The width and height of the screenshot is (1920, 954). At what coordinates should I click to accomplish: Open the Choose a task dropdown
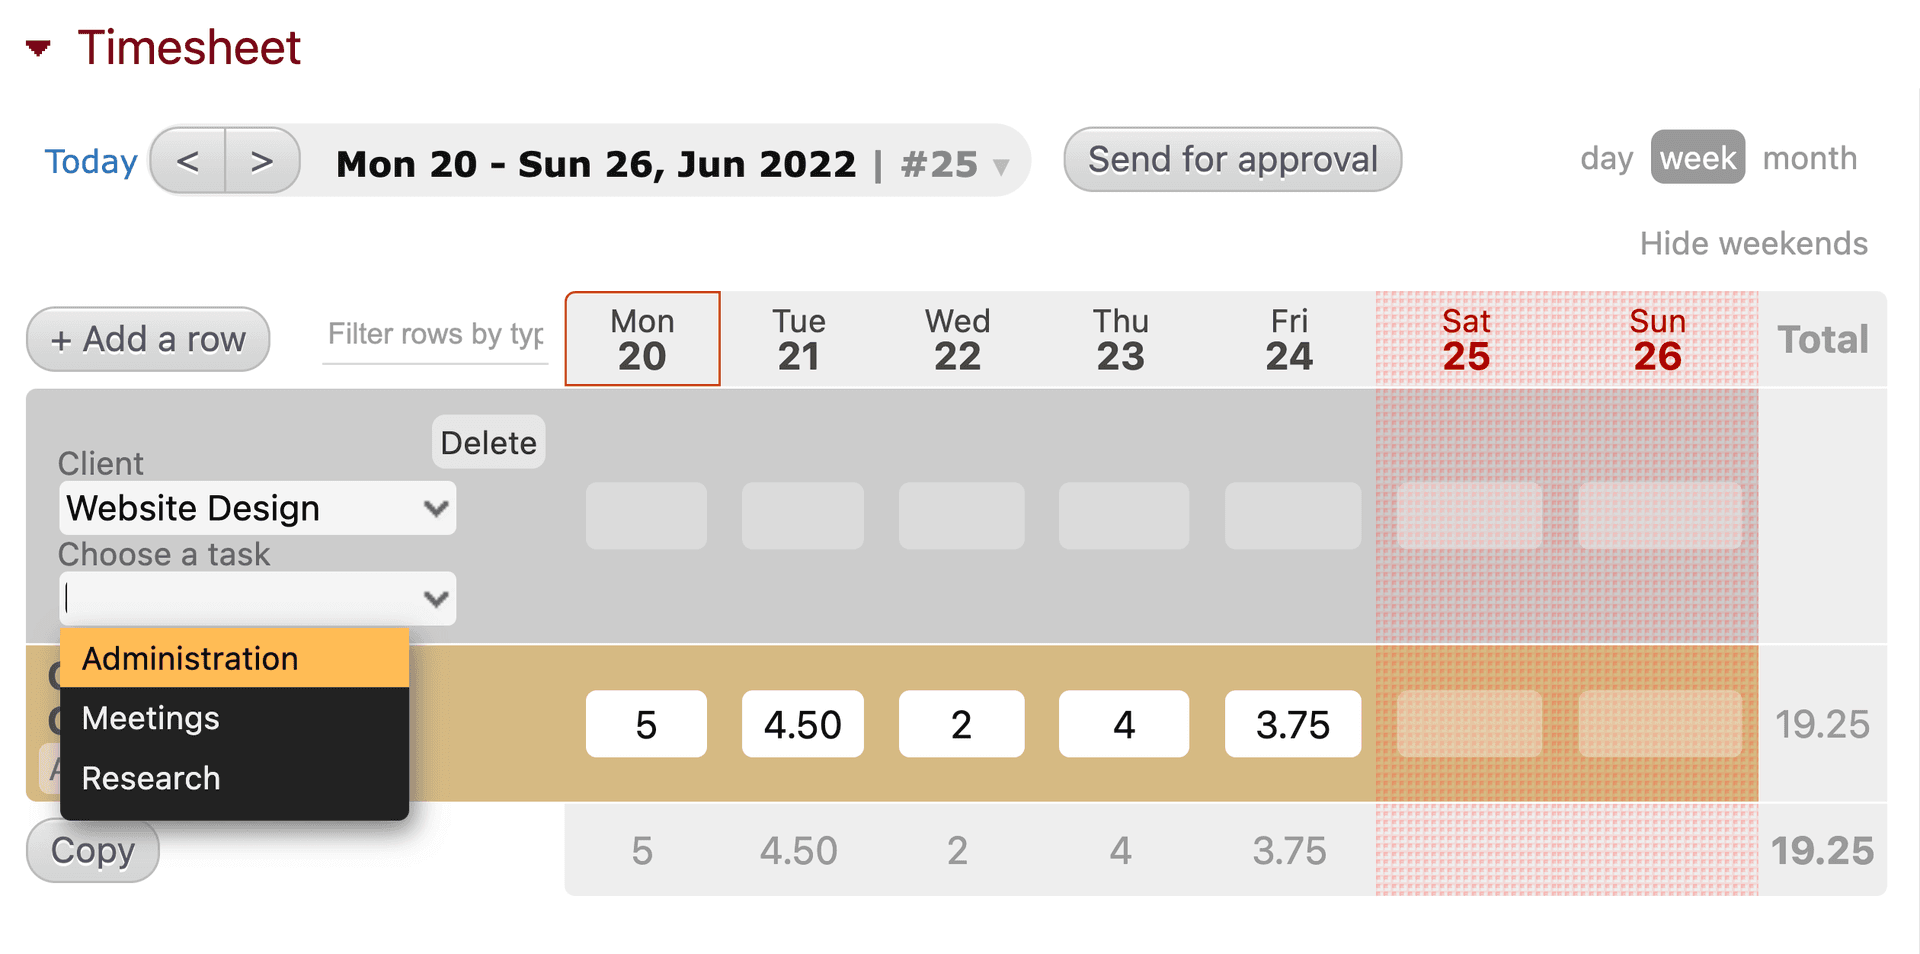click(257, 597)
